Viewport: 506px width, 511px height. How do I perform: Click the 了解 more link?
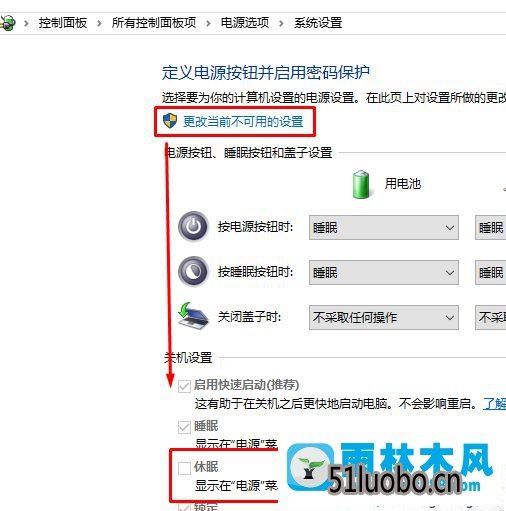pos(494,404)
